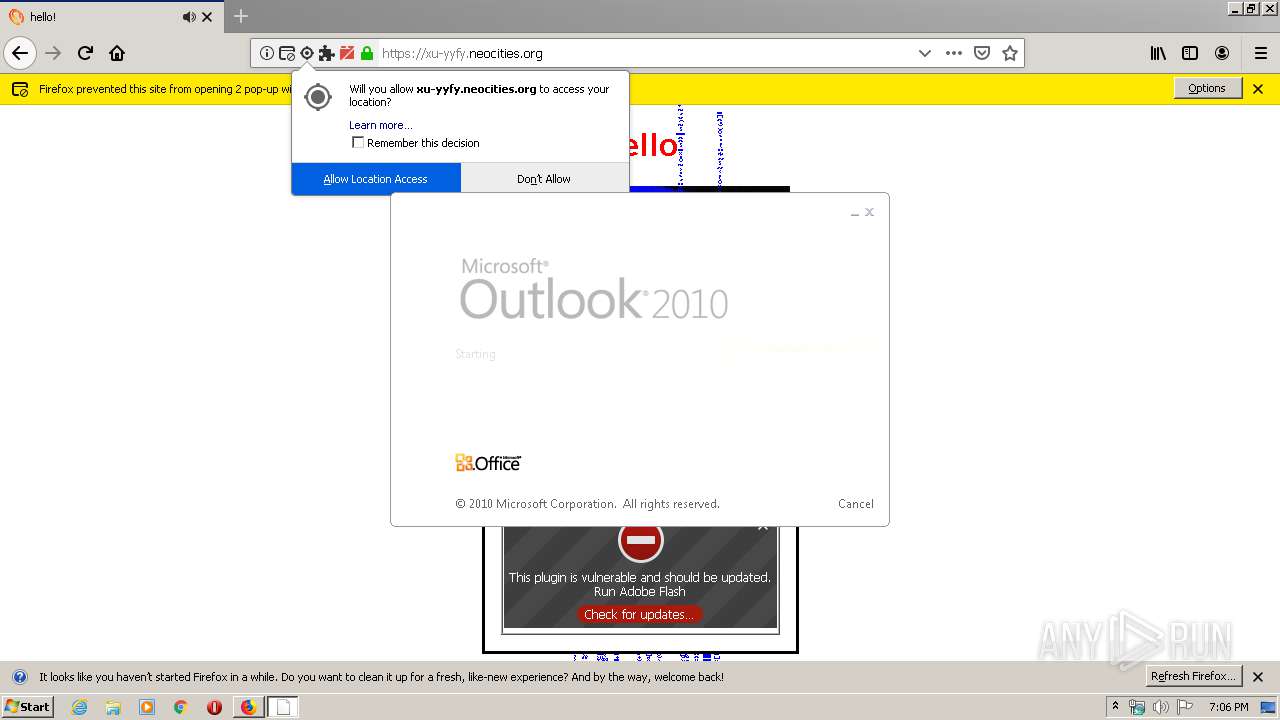1280x720 pixels.
Task: Open the Firefox account icon
Action: [x=1222, y=53]
